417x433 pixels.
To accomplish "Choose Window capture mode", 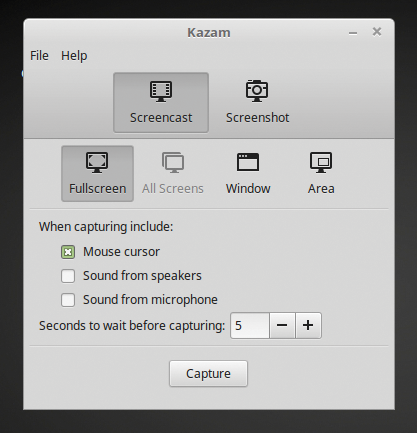I will [248, 173].
